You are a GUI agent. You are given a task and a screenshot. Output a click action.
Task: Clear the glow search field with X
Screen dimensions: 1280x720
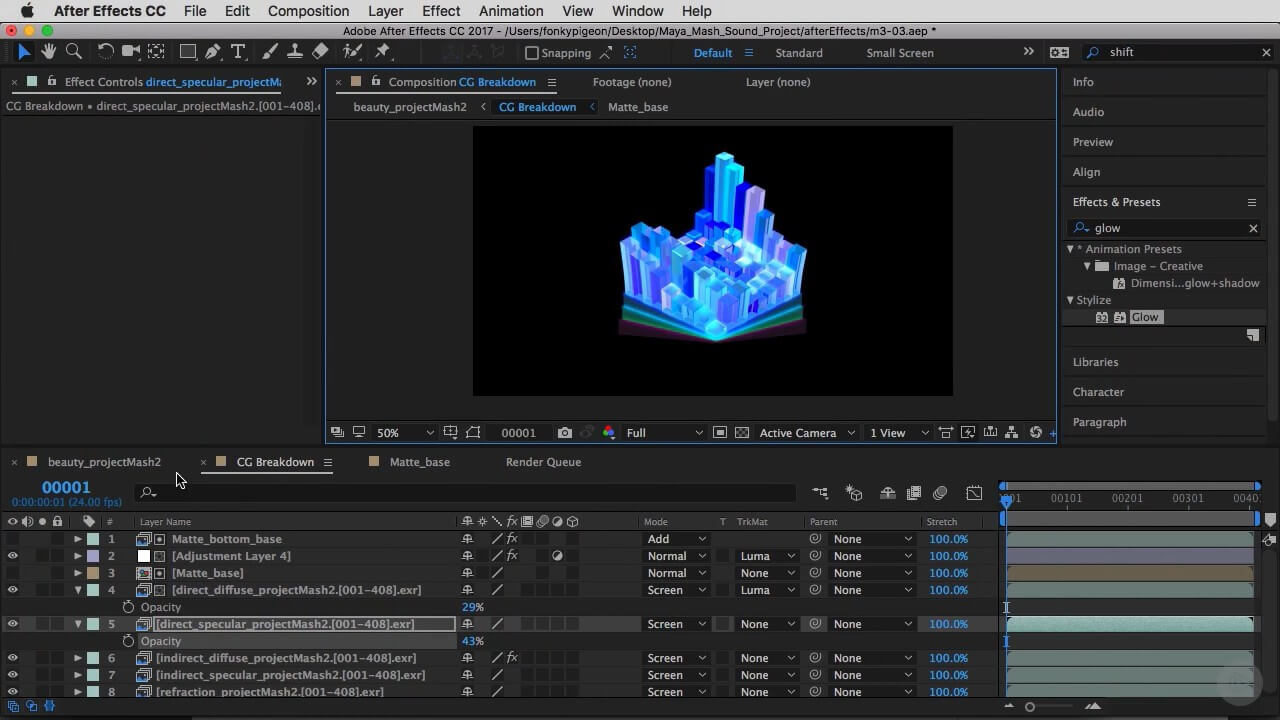tap(1253, 228)
